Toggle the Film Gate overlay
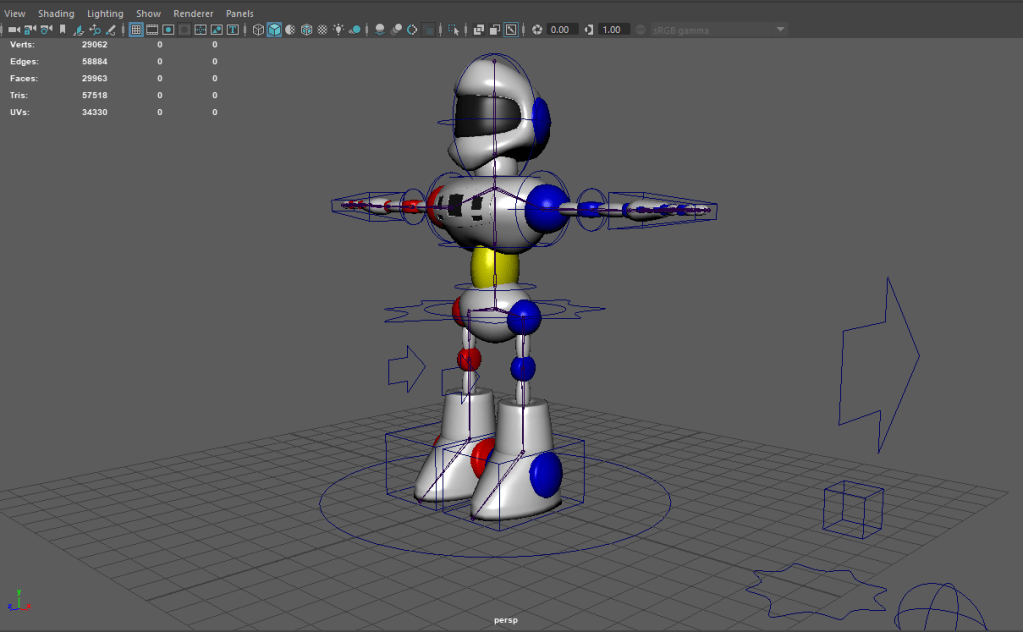The height and width of the screenshot is (632, 1023). pos(153,30)
